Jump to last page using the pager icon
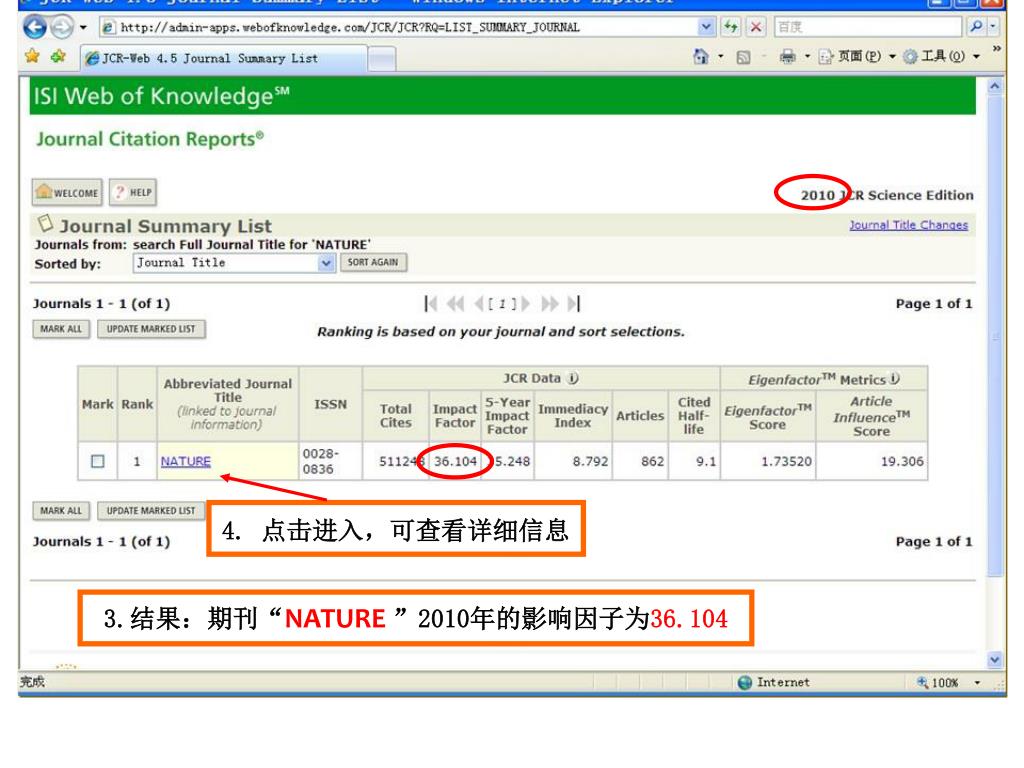Image resolution: width=1024 pixels, height=768 pixels. [573, 304]
